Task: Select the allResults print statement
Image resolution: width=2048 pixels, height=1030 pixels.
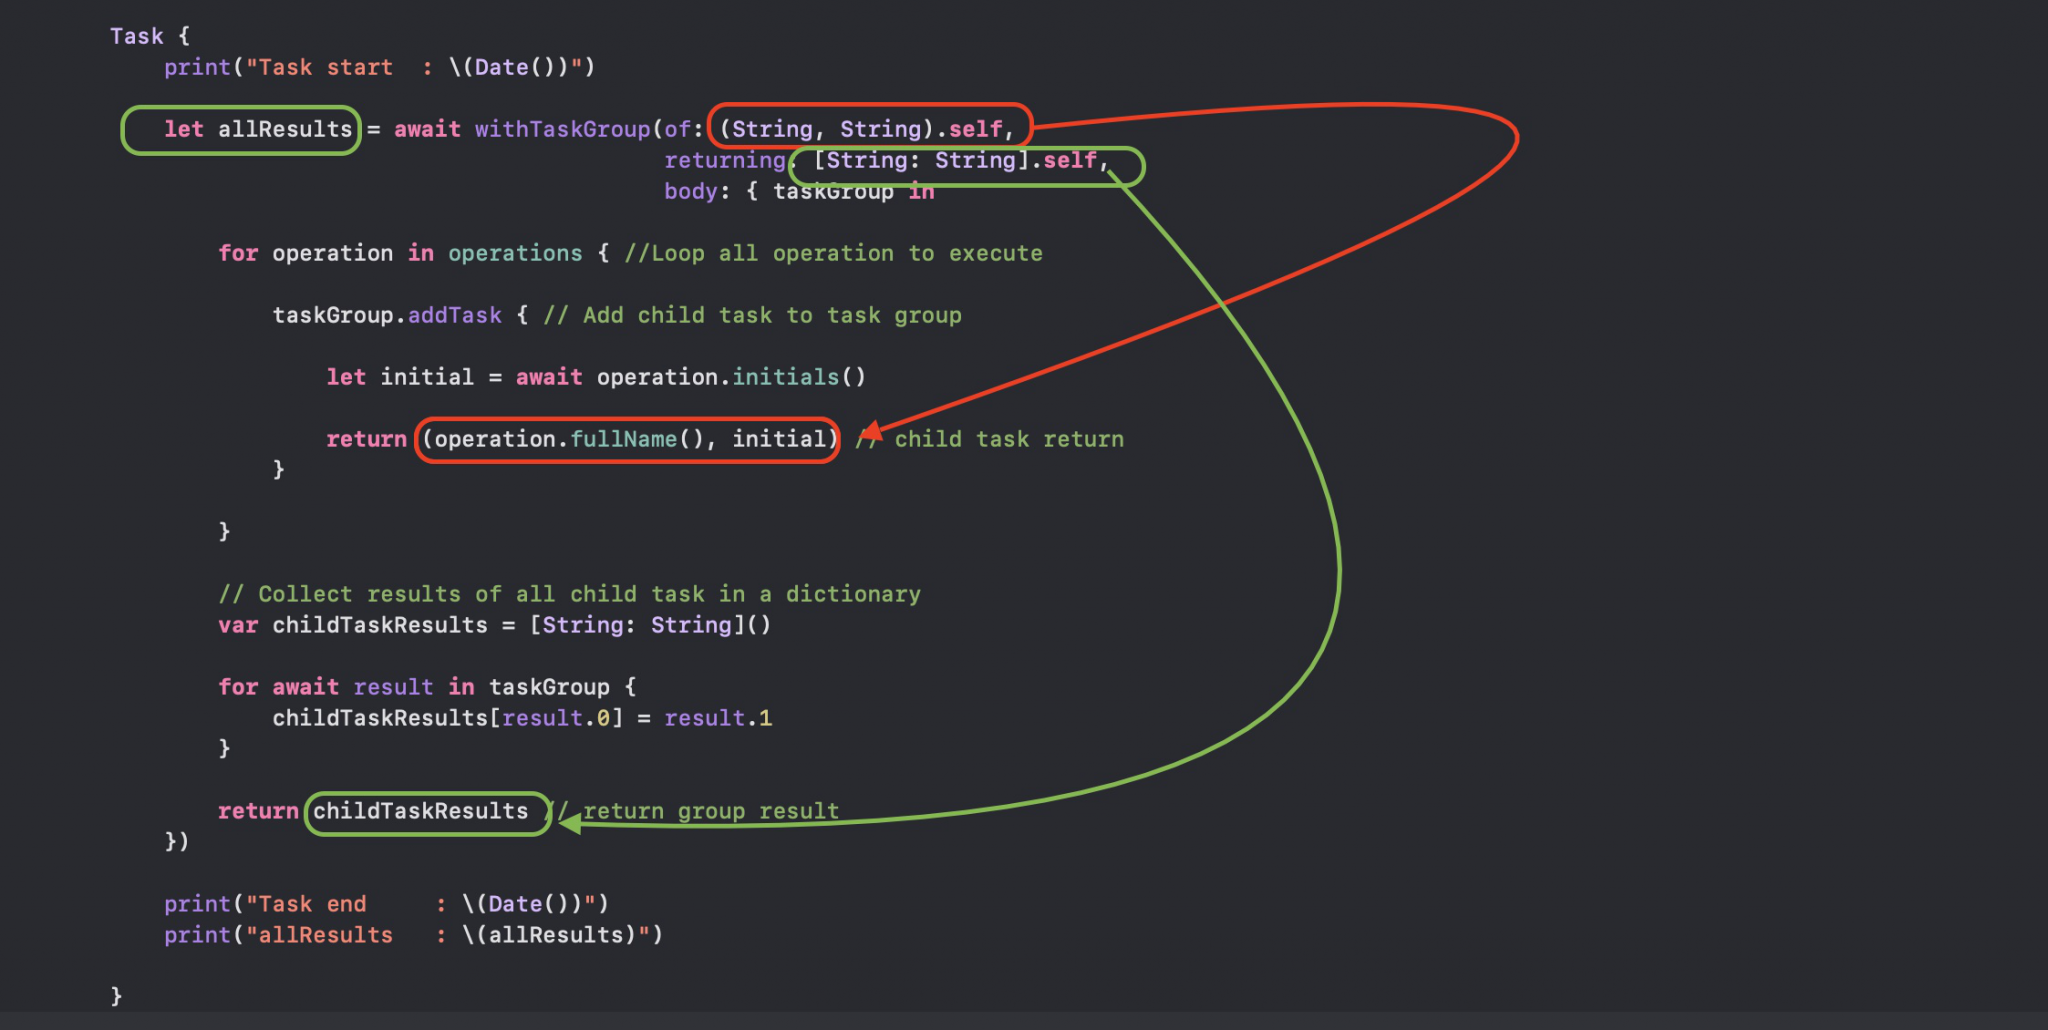Action: tap(413, 934)
